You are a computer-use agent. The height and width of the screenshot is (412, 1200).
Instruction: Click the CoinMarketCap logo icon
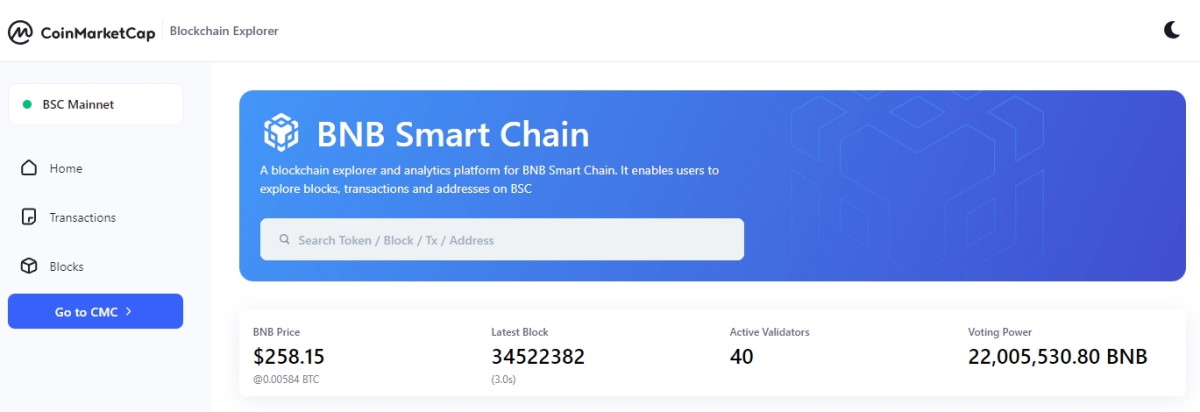20,32
